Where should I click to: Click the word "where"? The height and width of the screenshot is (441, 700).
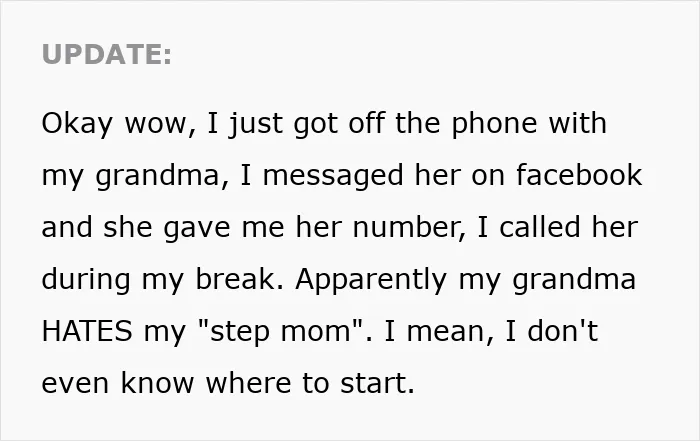248,383
